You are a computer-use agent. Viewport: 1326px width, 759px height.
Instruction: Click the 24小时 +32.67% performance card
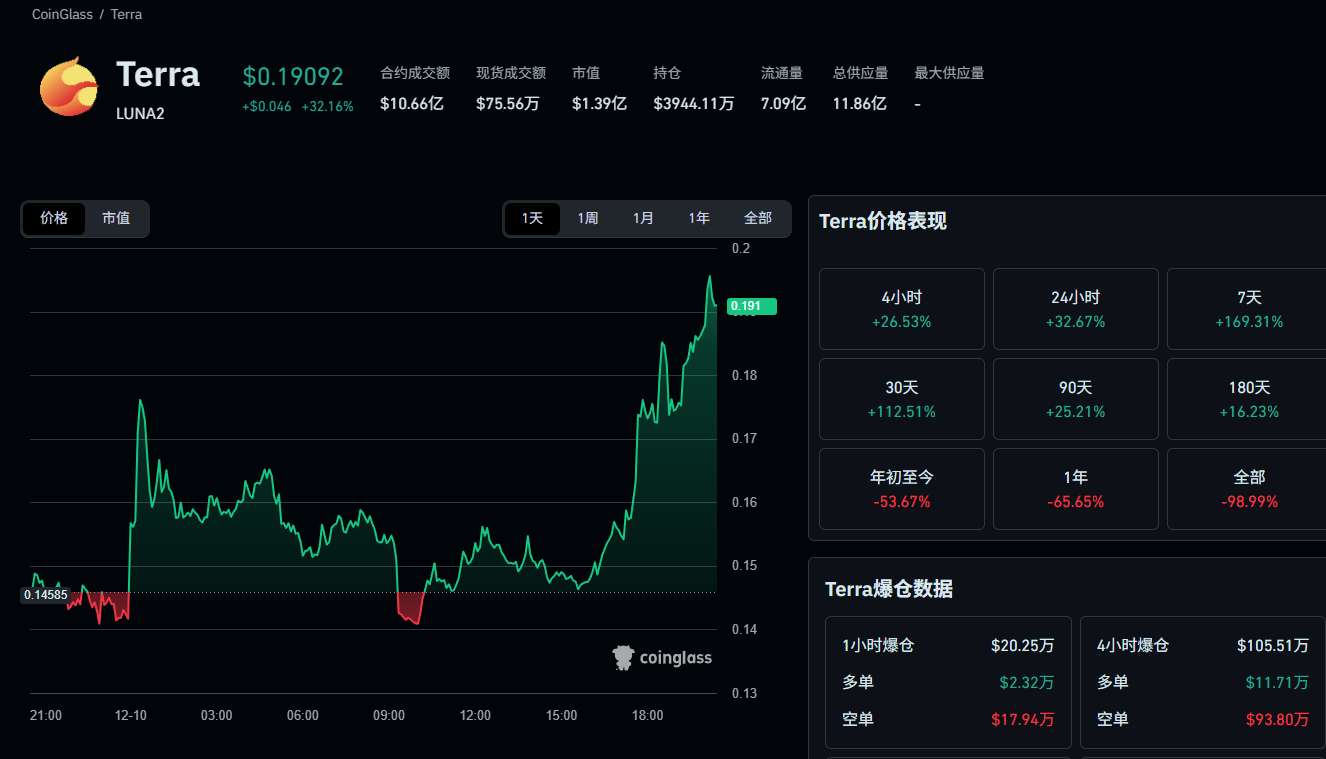point(1075,308)
